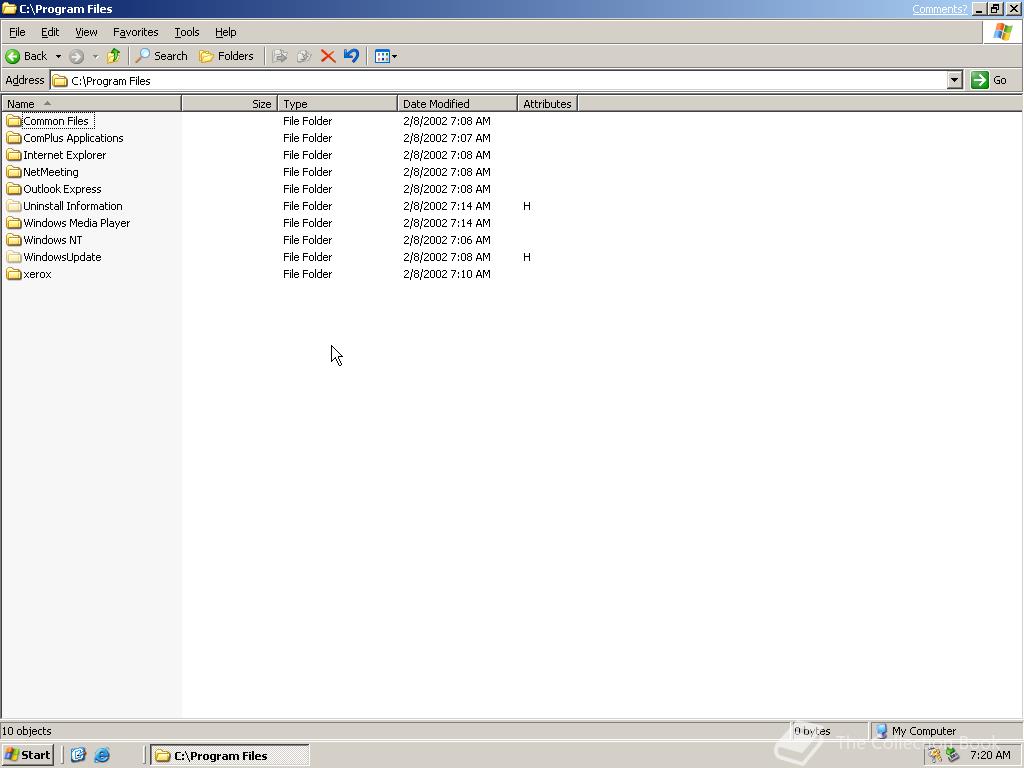Click the H attribute for WindowsUpdate

526,257
